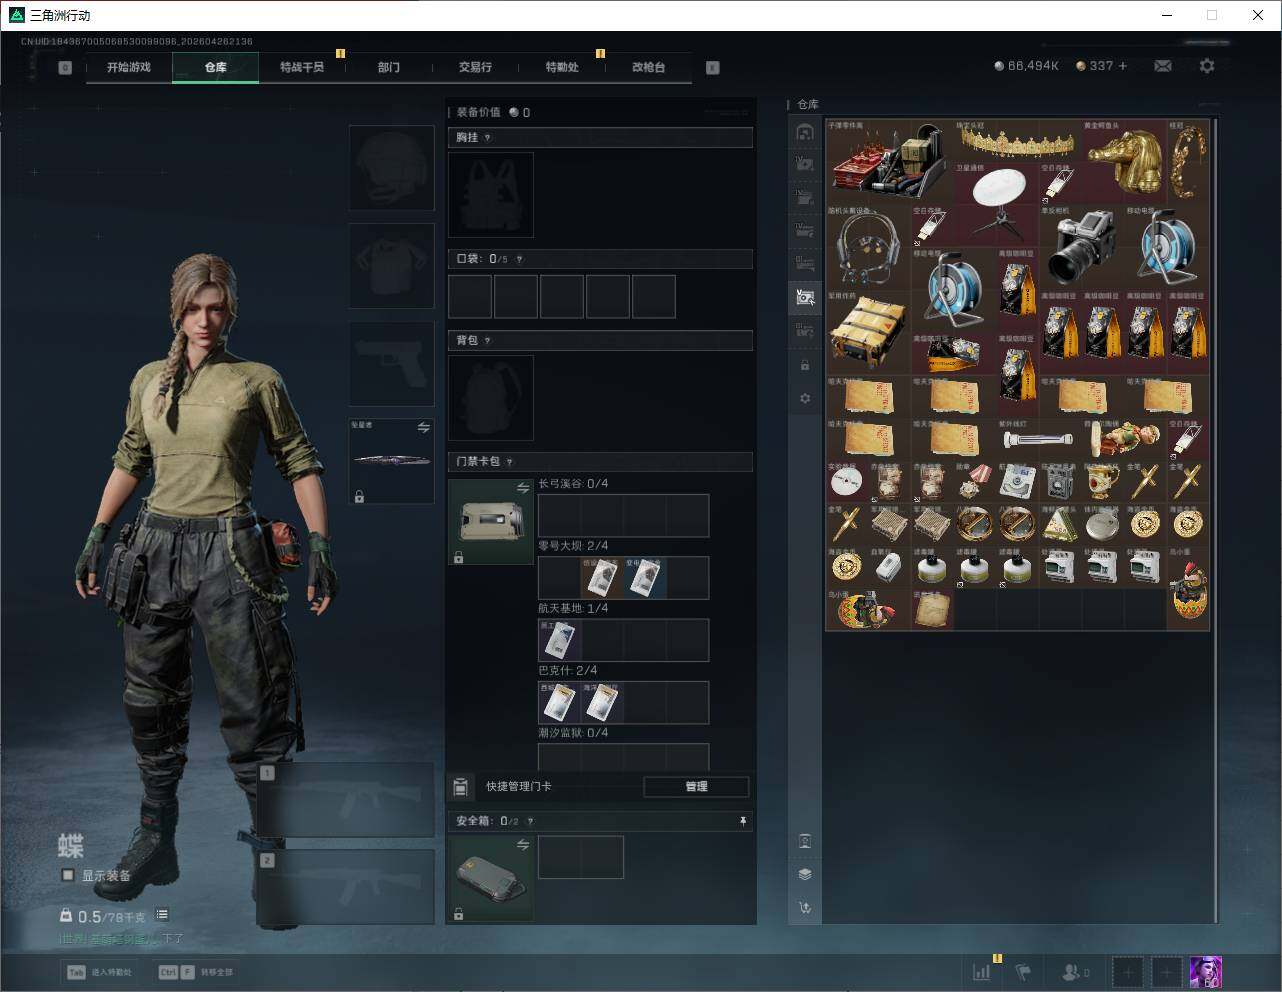
Task: Swap the keycard pack container
Action: click(523, 488)
